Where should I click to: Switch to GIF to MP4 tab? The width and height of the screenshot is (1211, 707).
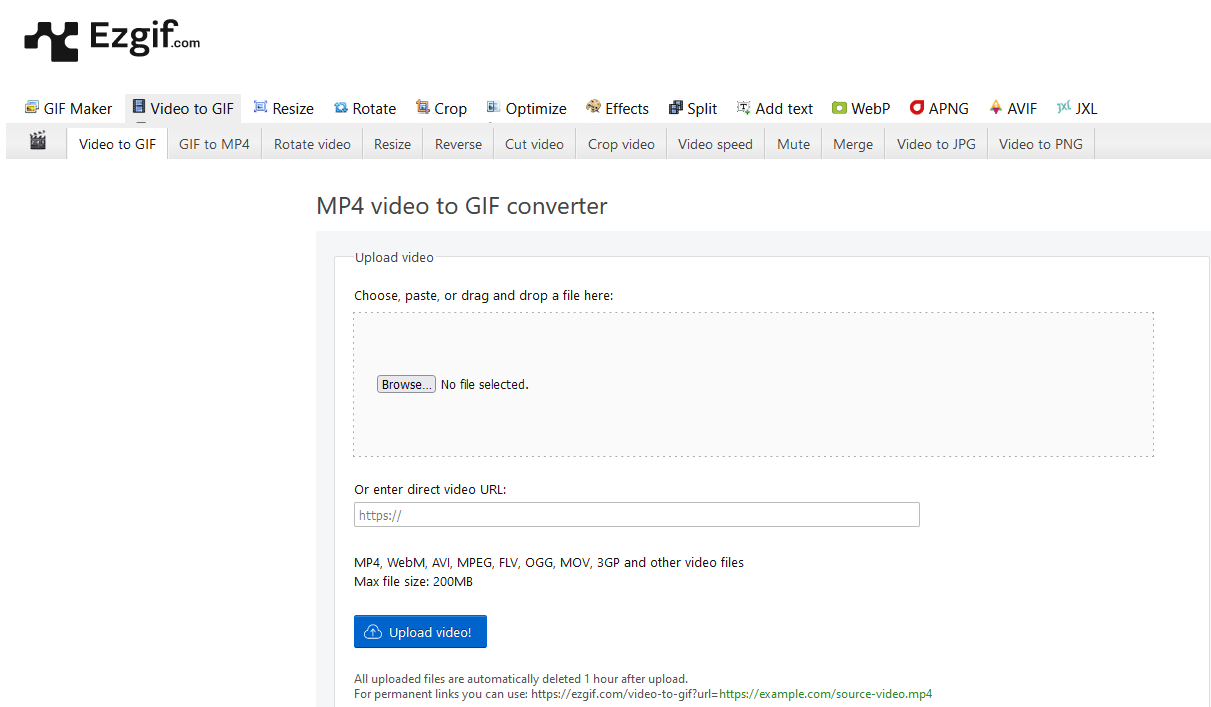(214, 144)
